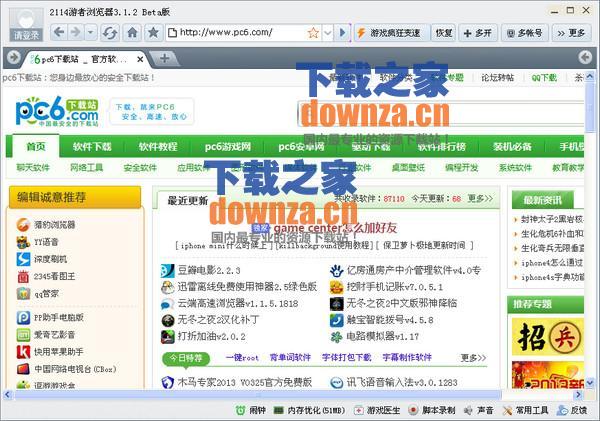Click the 网络工具 category link

click(86, 168)
